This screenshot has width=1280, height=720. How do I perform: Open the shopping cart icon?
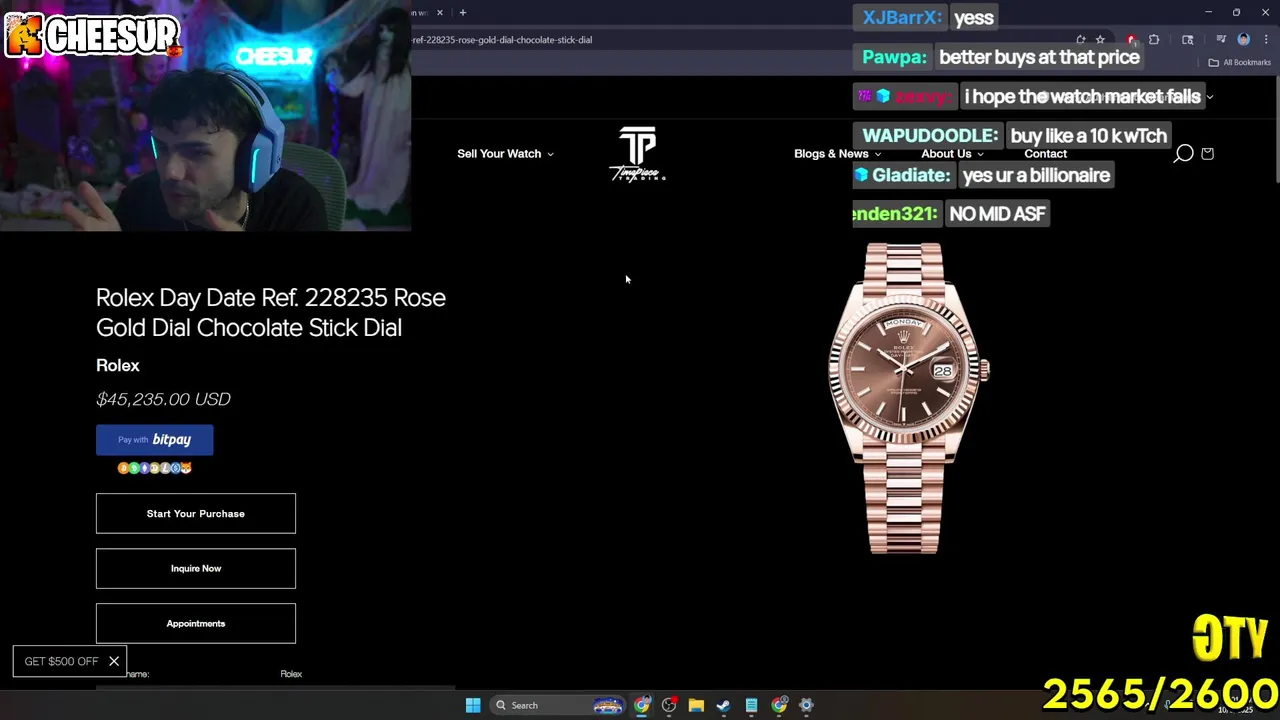(1207, 153)
